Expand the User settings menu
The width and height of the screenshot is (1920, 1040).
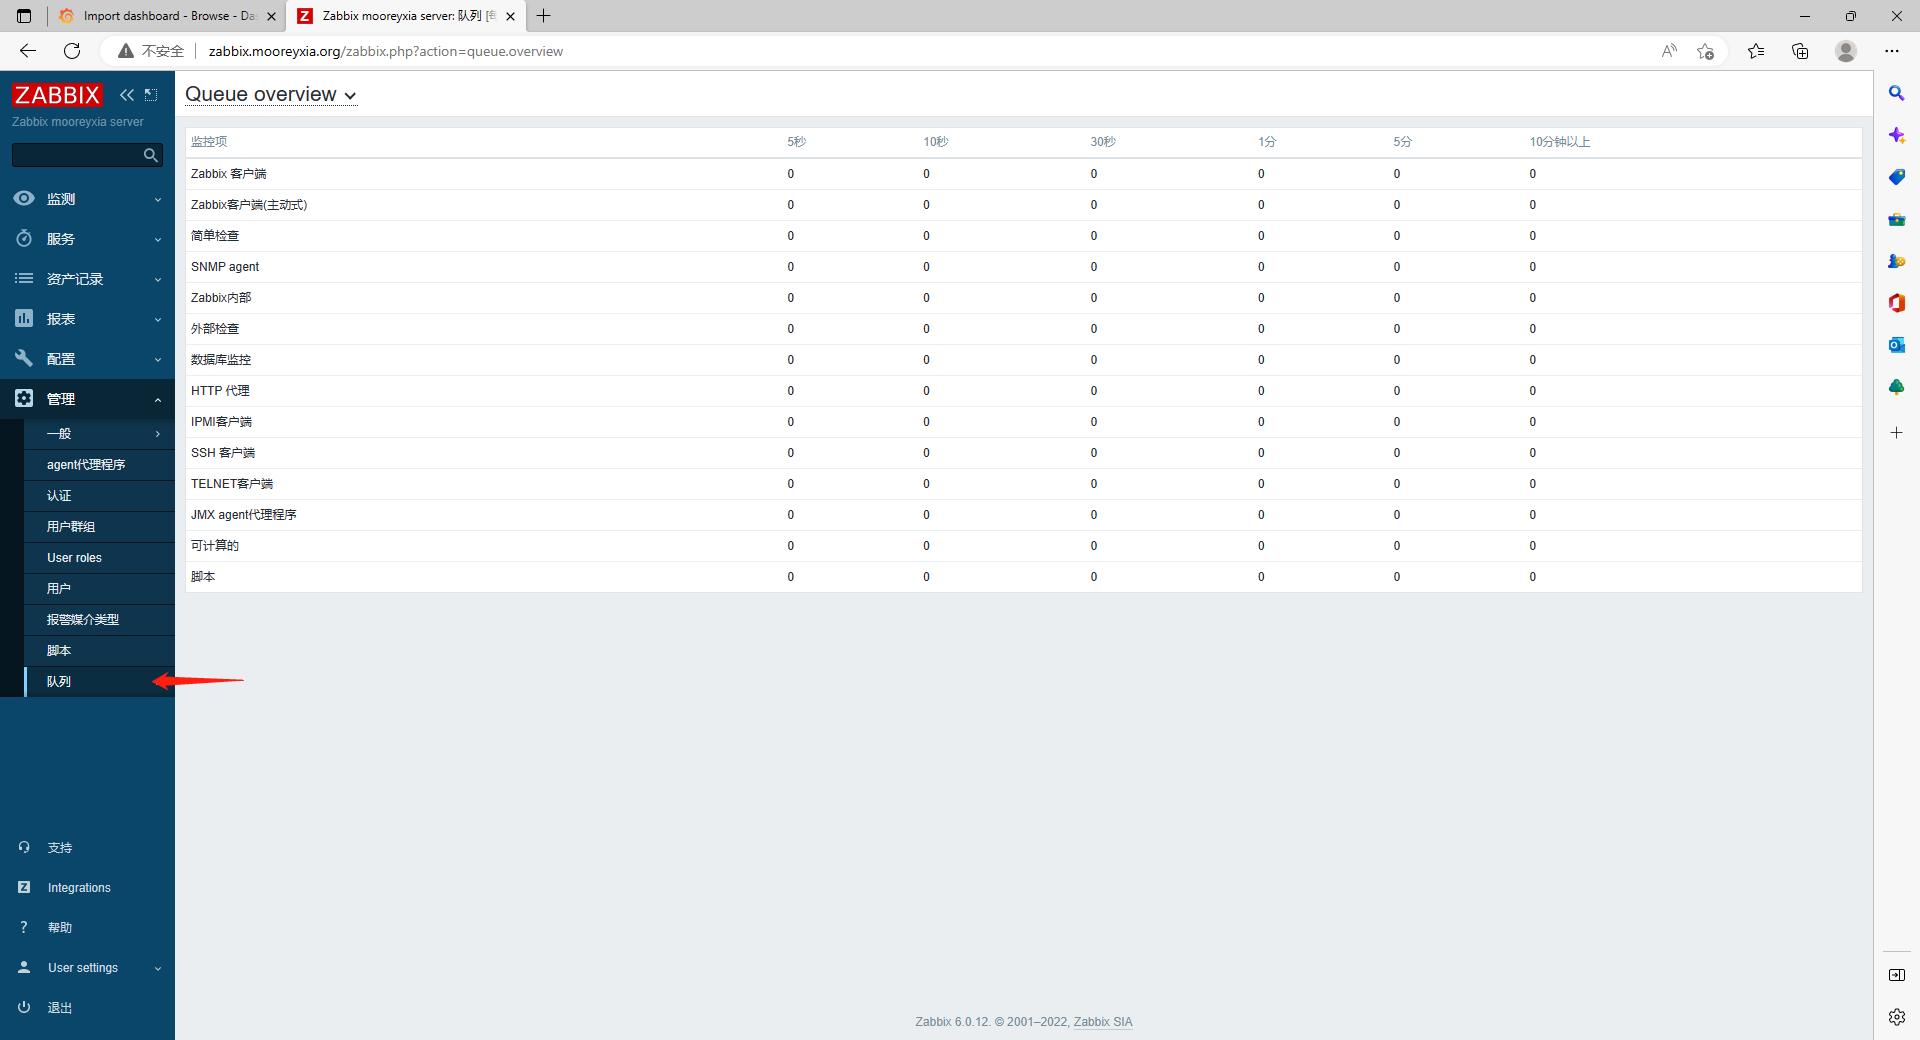tap(87, 968)
